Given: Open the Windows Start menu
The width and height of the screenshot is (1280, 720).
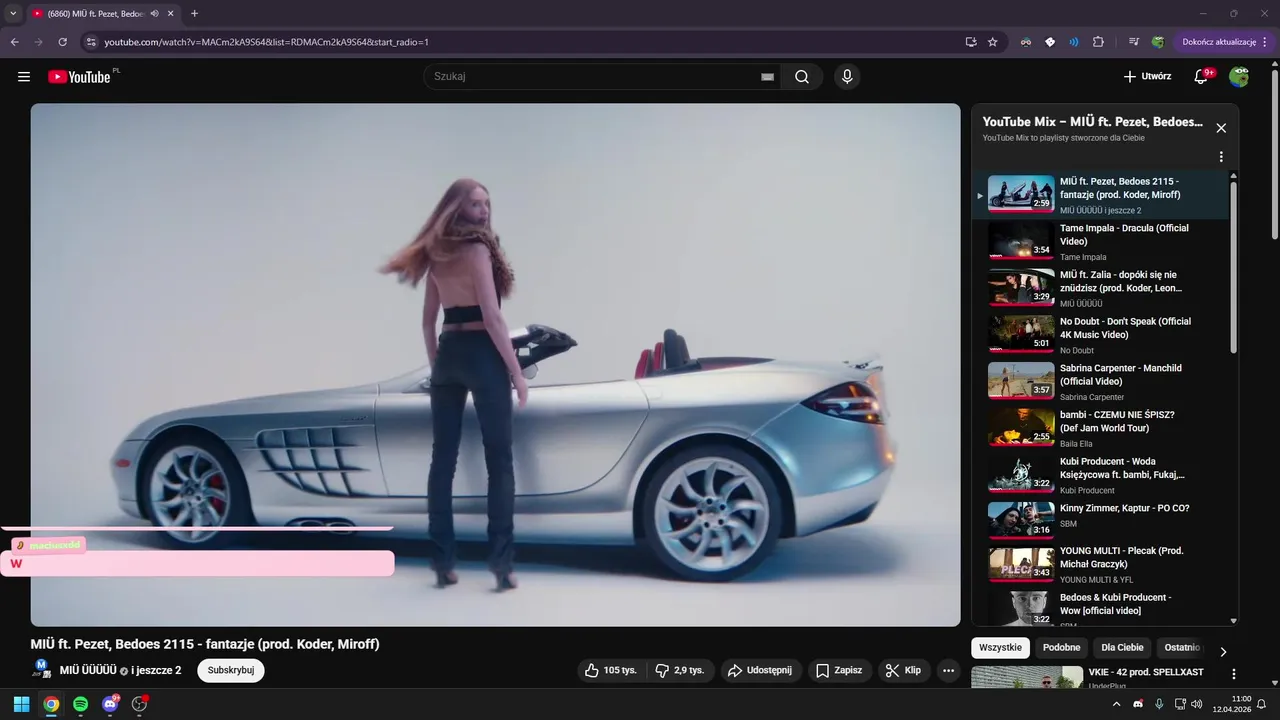Looking at the screenshot, I should pyautogui.click(x=21, y=704).
